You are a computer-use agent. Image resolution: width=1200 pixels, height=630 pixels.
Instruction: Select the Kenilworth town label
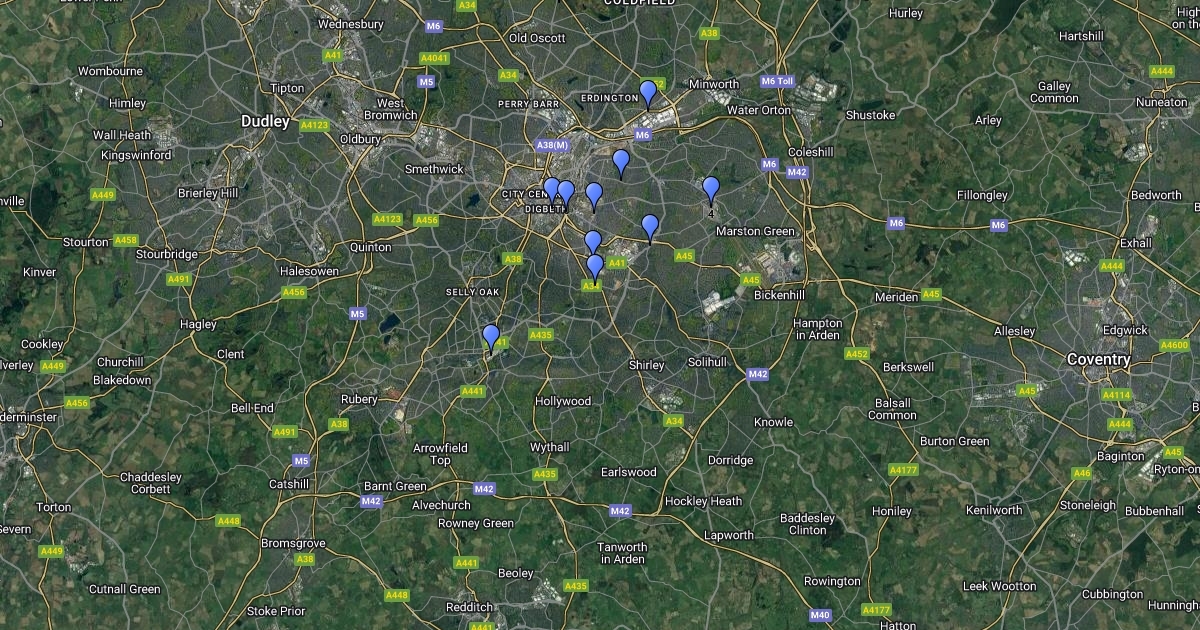[x=995, y=510]
